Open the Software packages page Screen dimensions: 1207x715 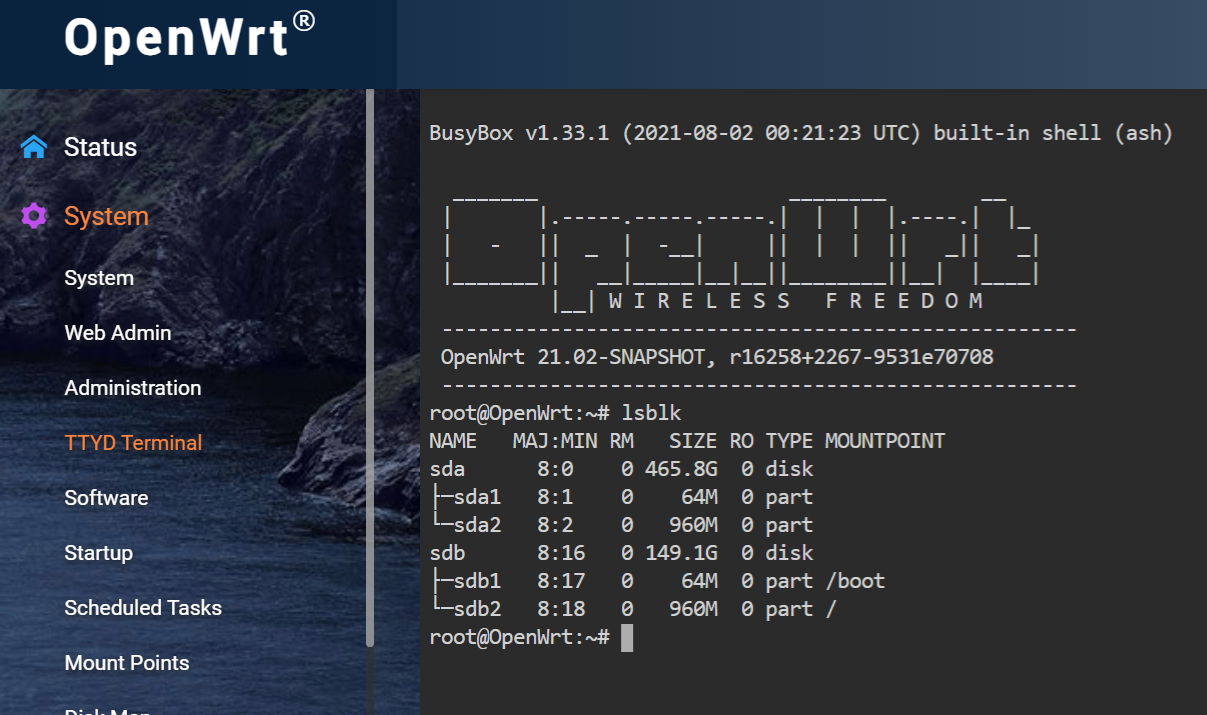(x=106, y=498)
